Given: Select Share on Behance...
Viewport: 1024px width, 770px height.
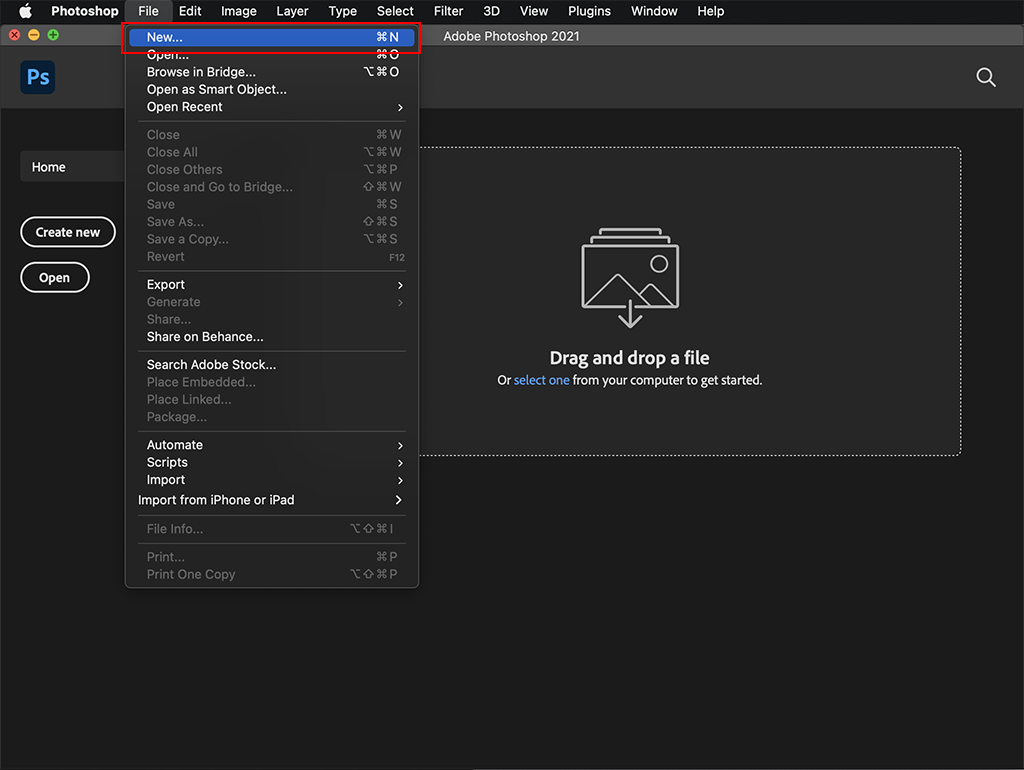Looking at the screenshot, I should coord(272,337).
